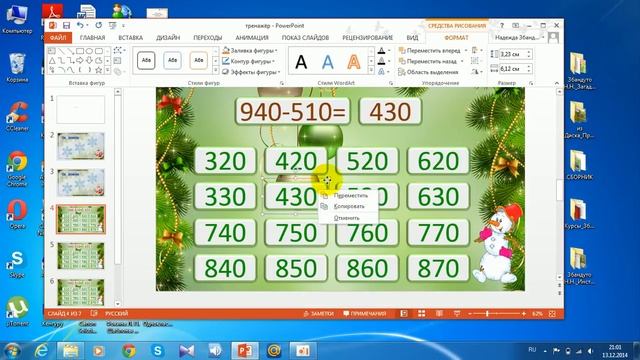Switch to Reading view icon
This screenshot has width=640, height=360.
point(439,313)
